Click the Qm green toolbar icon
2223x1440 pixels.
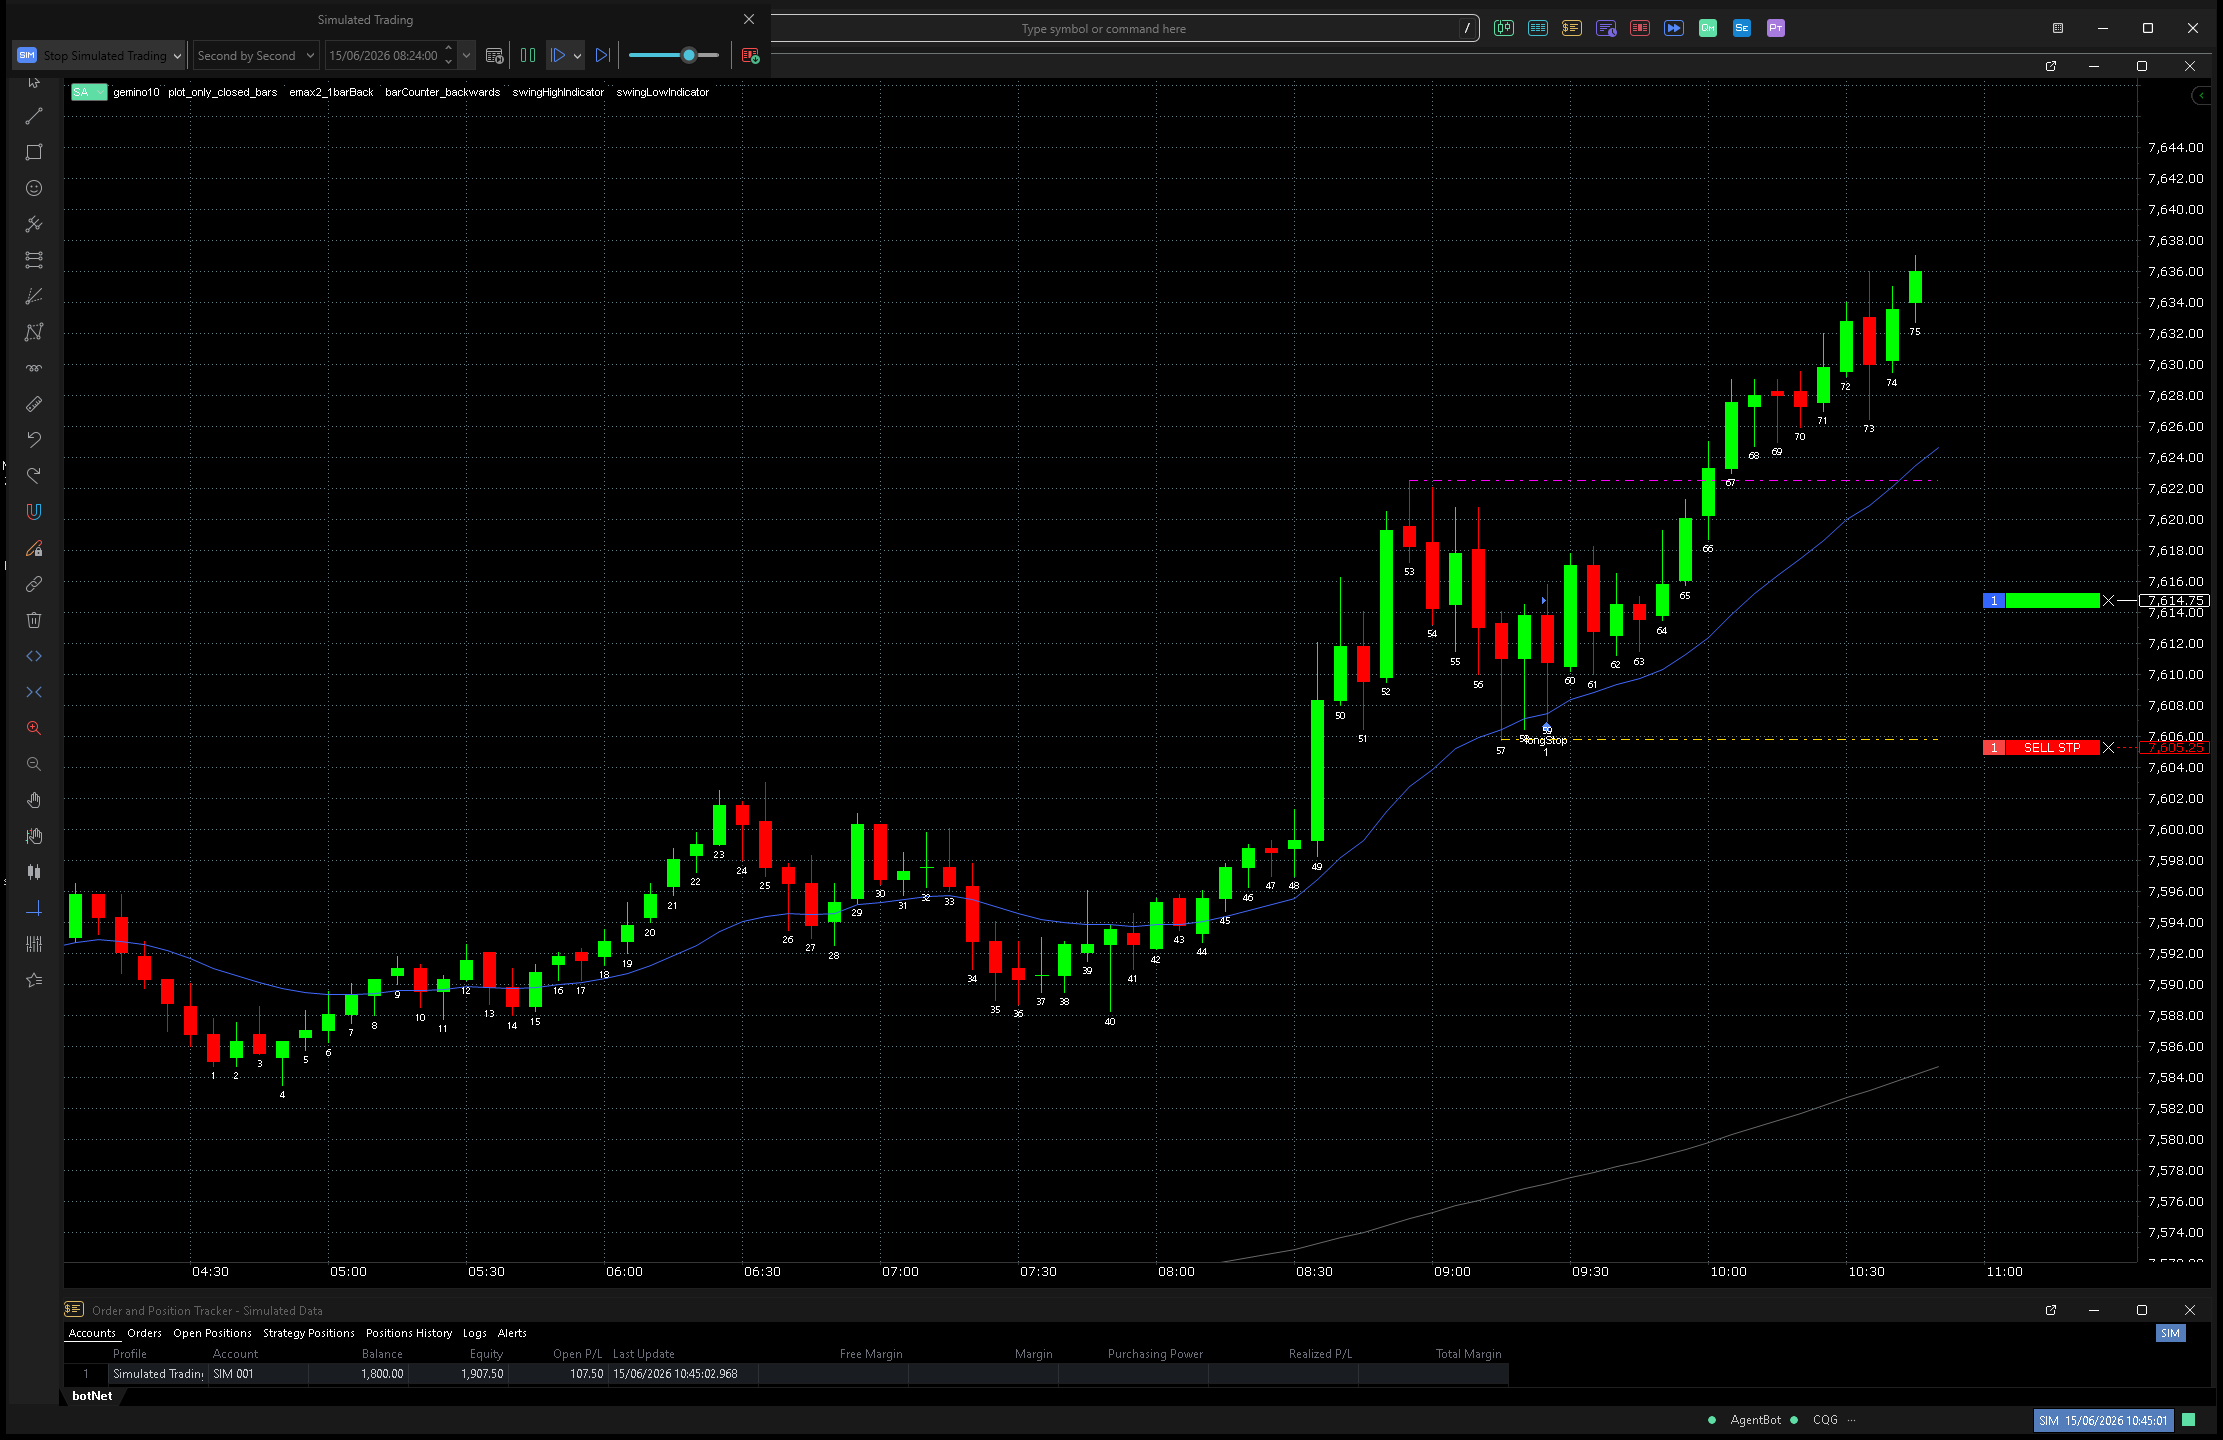(1708, 28)
